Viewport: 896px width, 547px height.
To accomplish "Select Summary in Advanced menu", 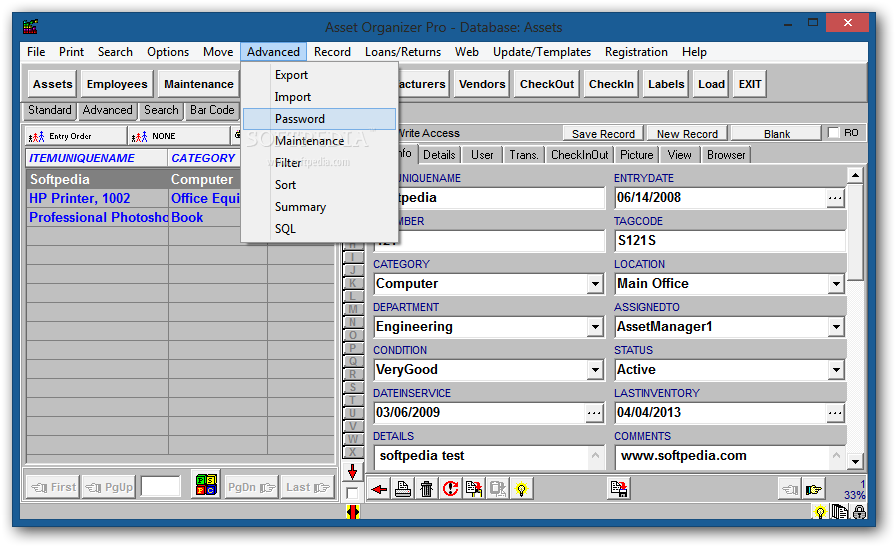I will click(x=319, y=207).
